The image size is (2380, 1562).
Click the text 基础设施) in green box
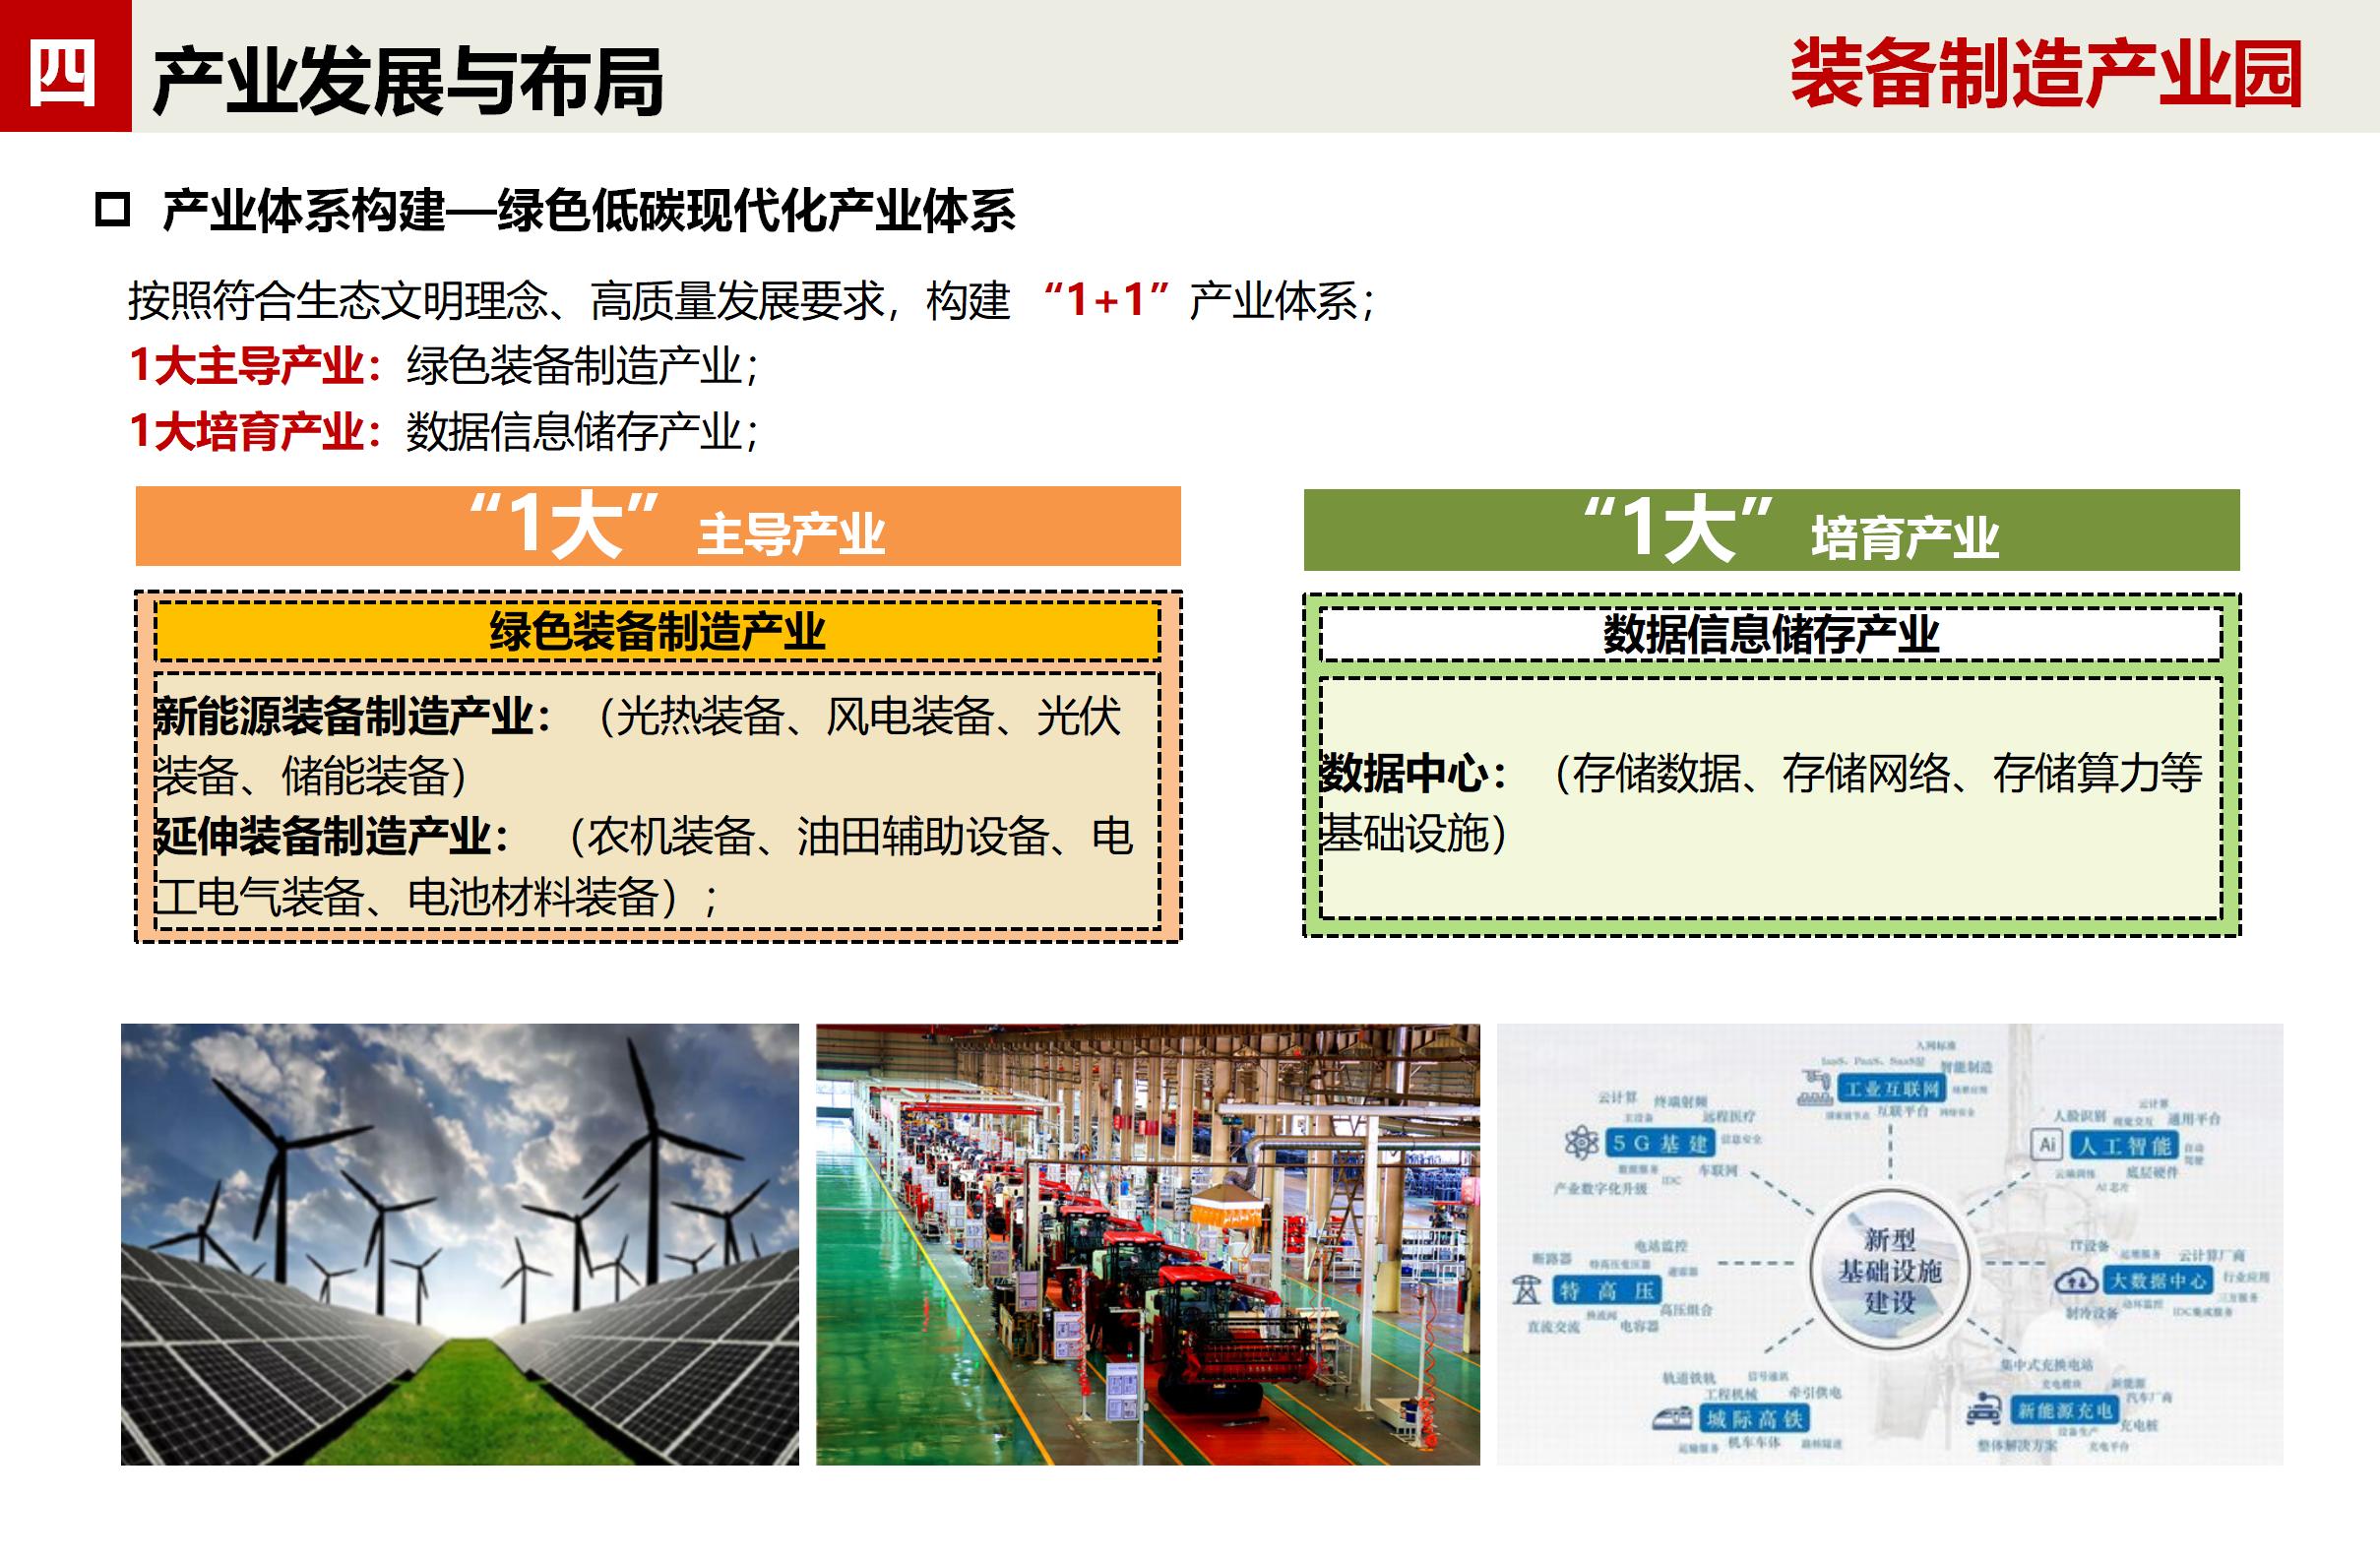(x=1413, y=833)
